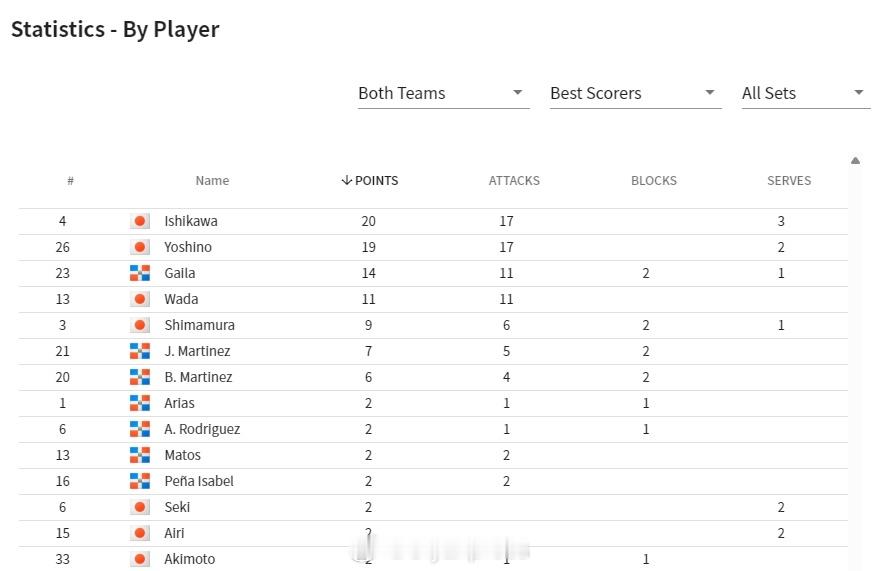
Task: Click the Dominican flag beside Gaila
Action: point(140,273)
